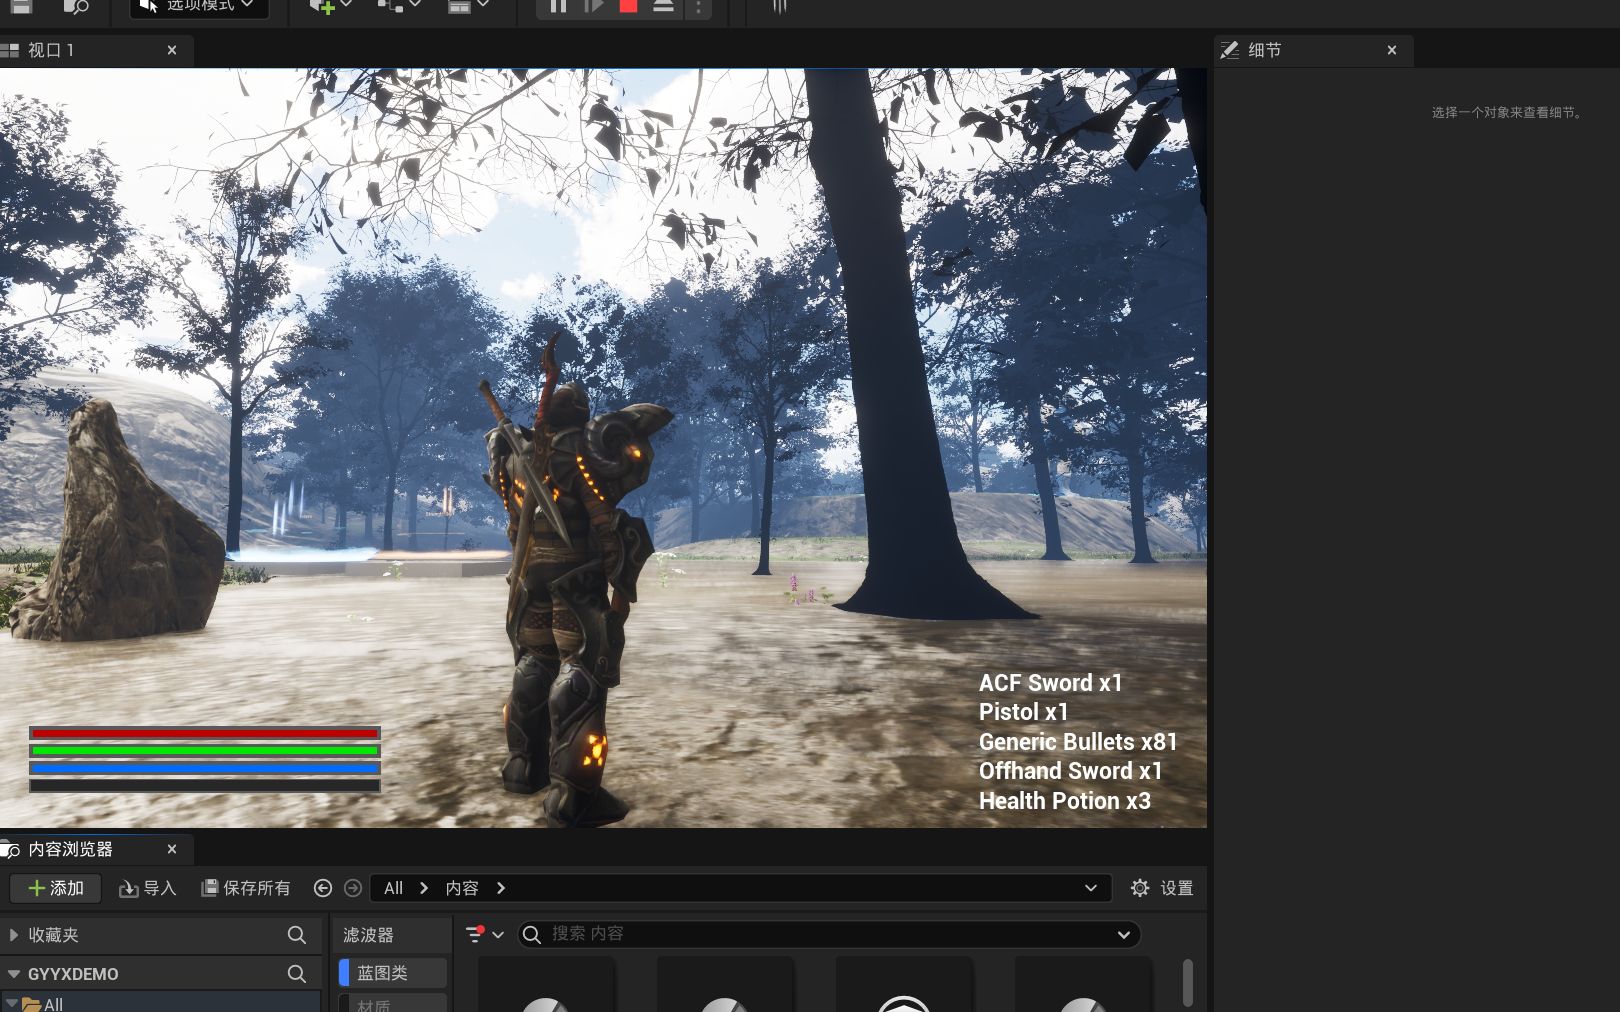Open the add actor (green plus) menu
1620x1012 pixels.
pos(322,6)
